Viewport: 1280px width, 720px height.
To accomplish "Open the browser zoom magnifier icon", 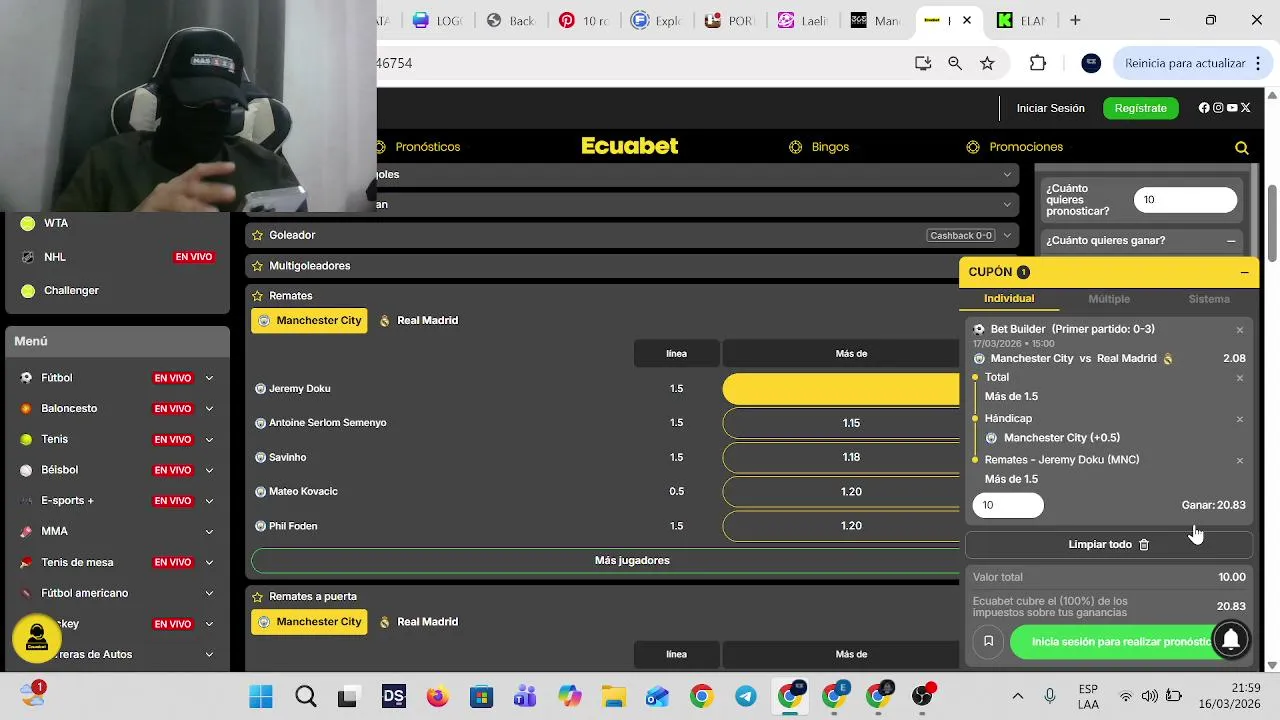I will point(955,63).
